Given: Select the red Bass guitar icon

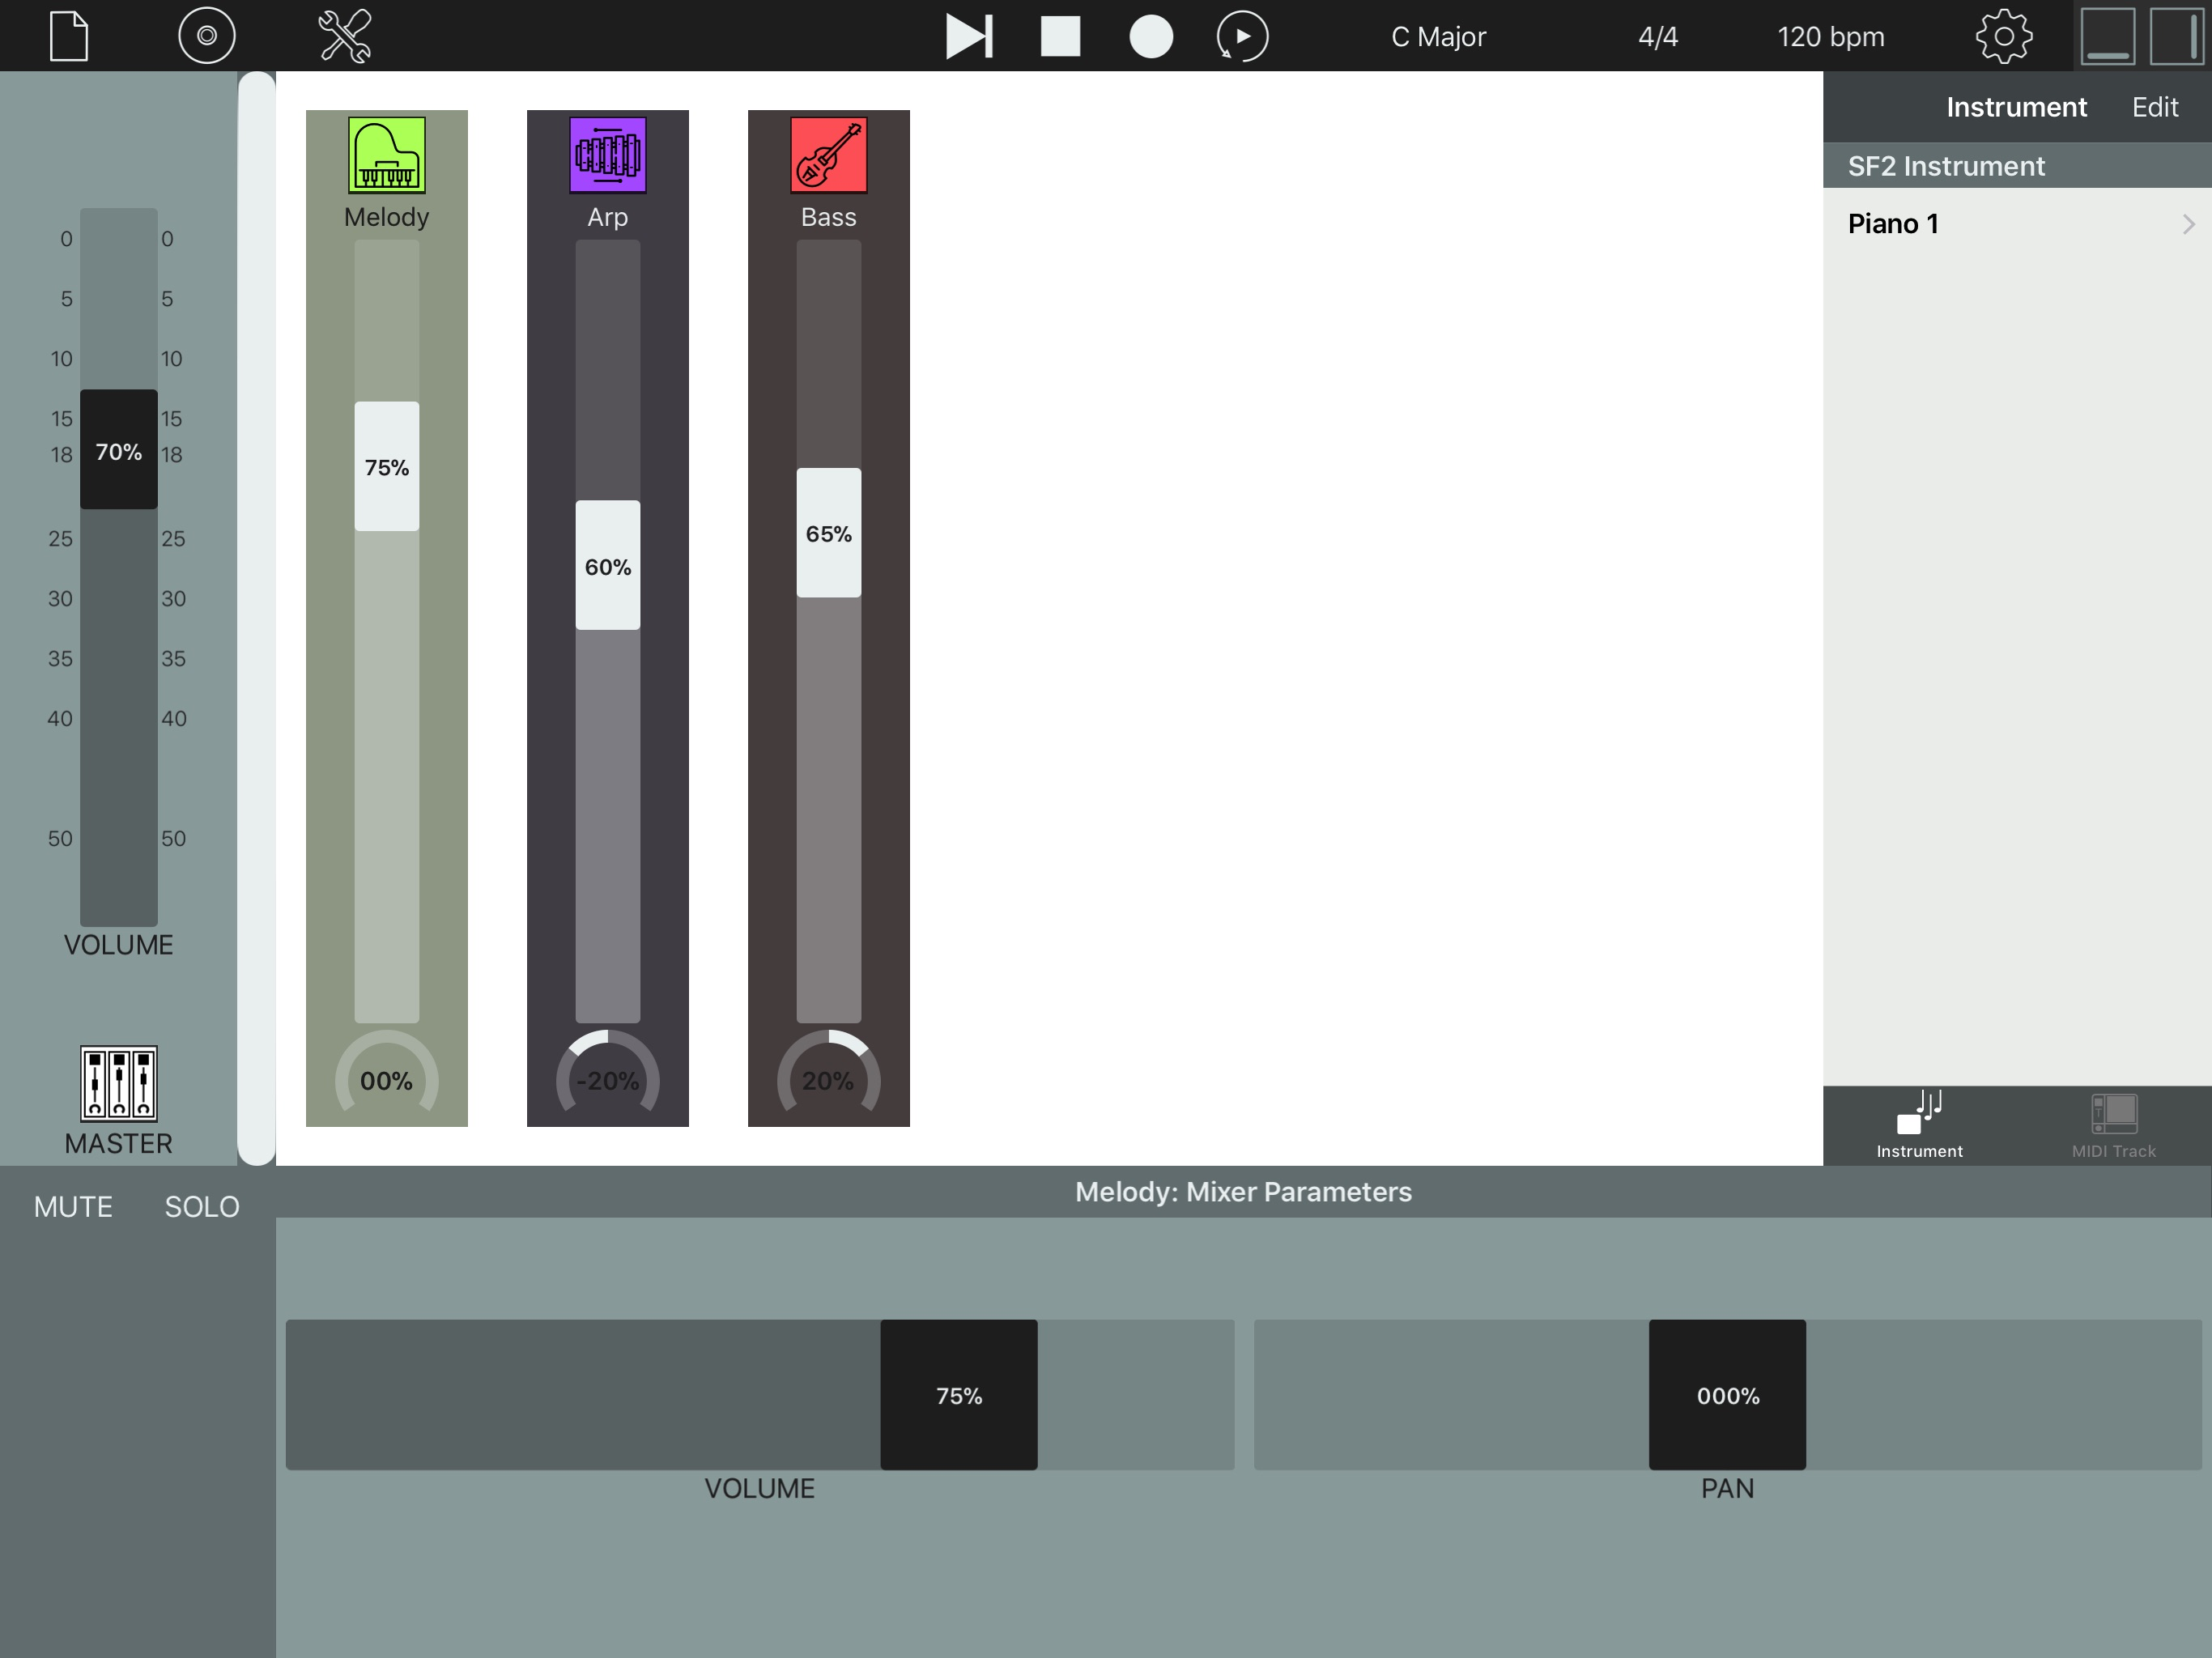Looking at the screenshot, I should (x=828, y=155).
